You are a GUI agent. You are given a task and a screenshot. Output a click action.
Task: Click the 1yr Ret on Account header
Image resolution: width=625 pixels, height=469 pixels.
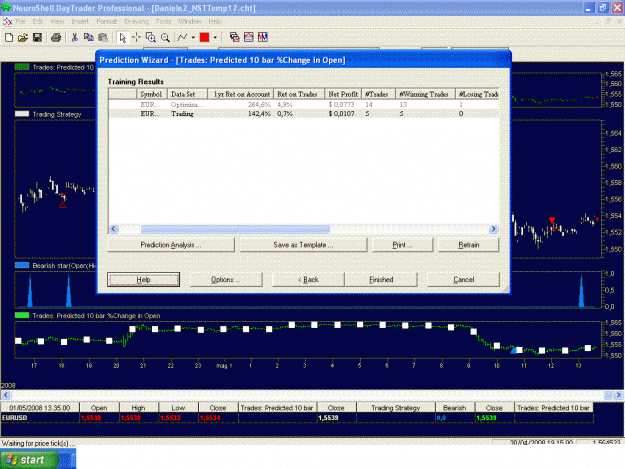tap(241, 94)
